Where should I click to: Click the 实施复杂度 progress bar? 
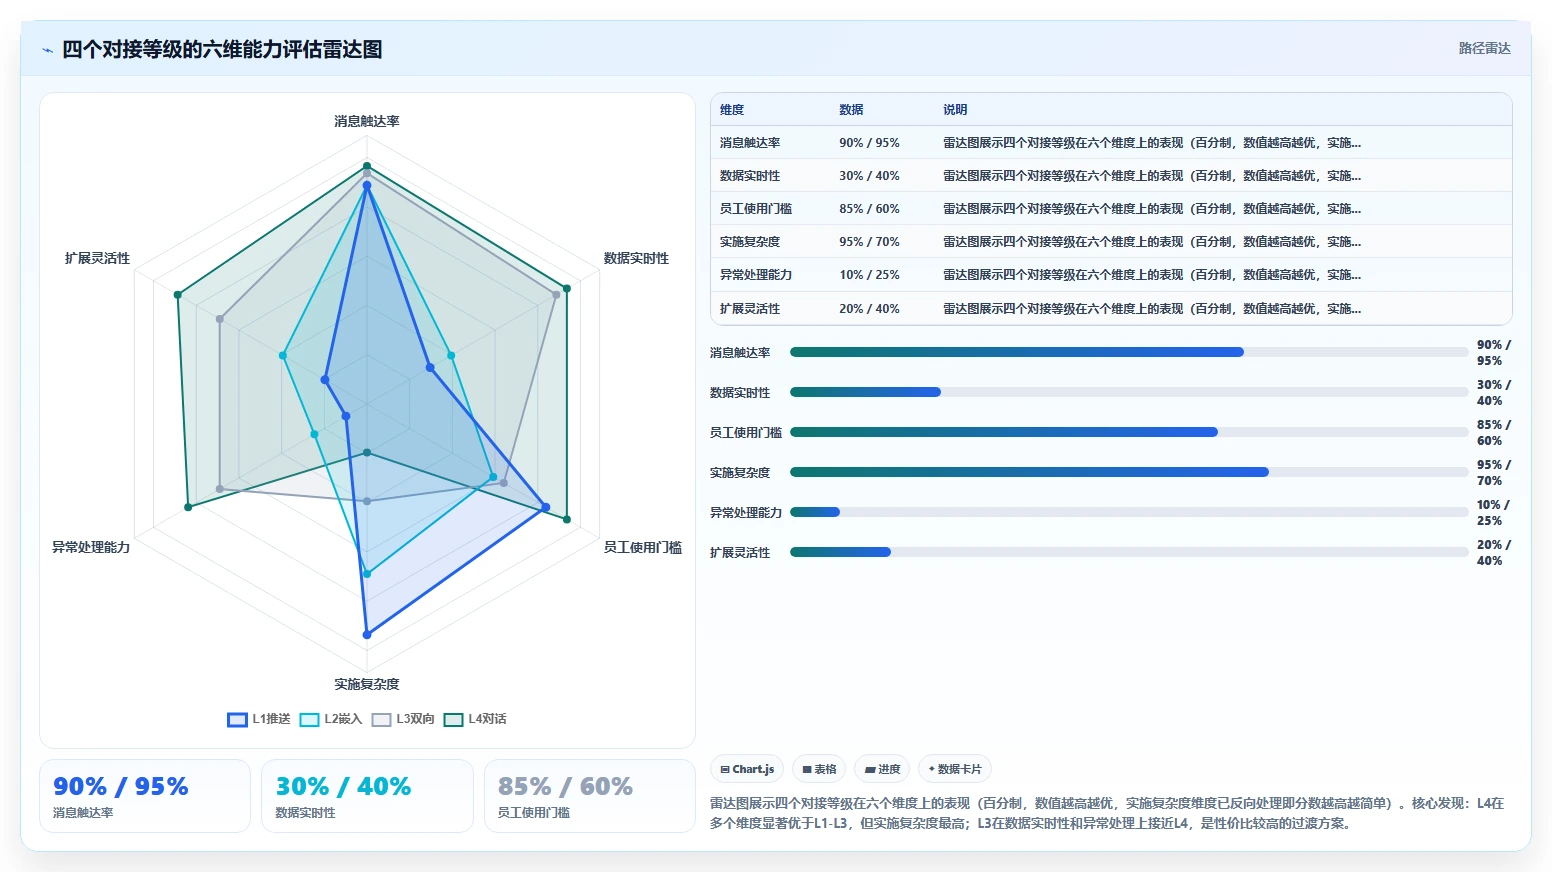pos(1129,472)
